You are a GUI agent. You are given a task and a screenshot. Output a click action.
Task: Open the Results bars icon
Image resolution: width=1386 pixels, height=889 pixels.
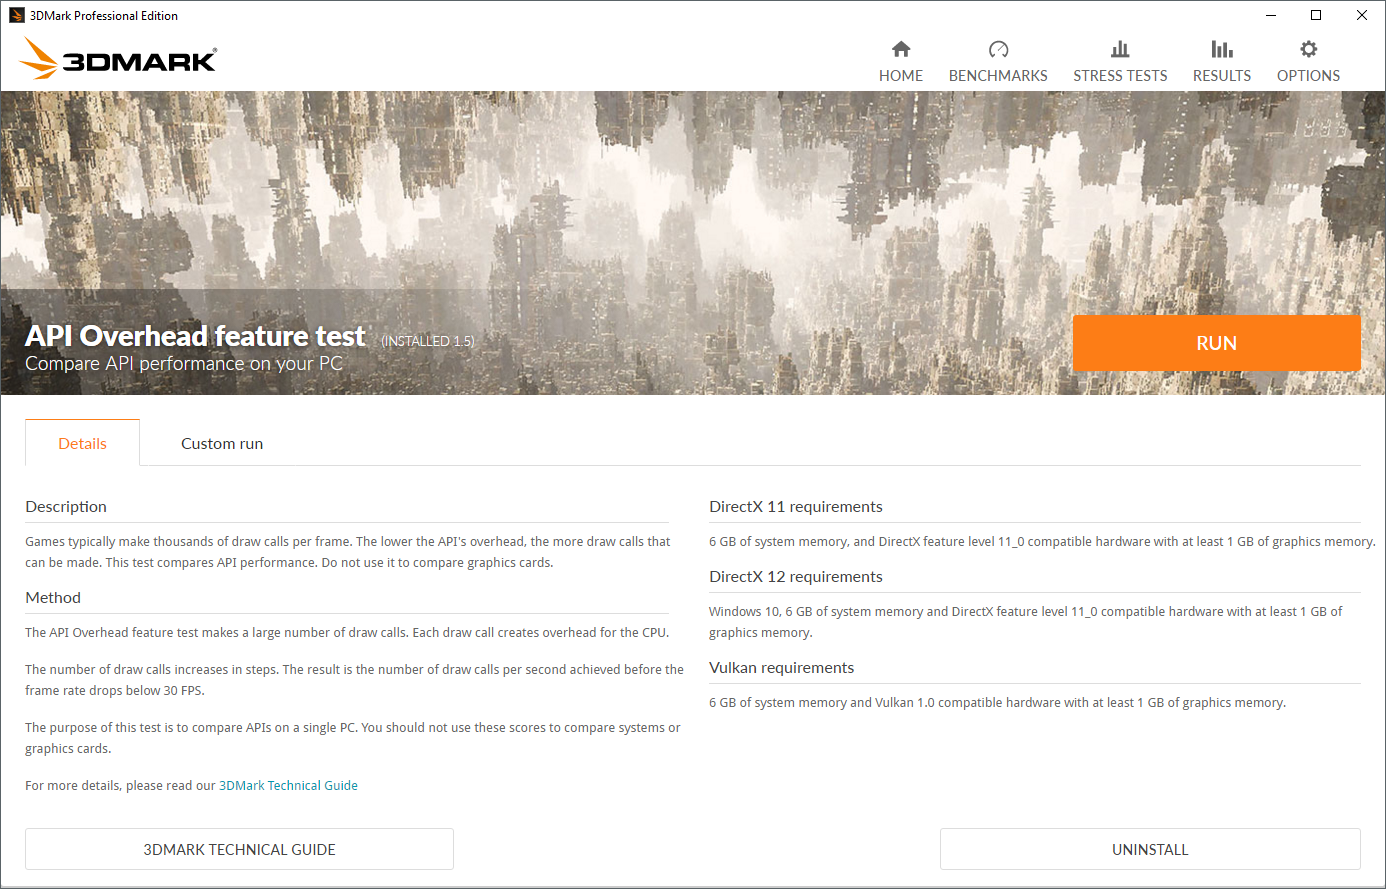pyautogui.click(x=1222, y=49)
